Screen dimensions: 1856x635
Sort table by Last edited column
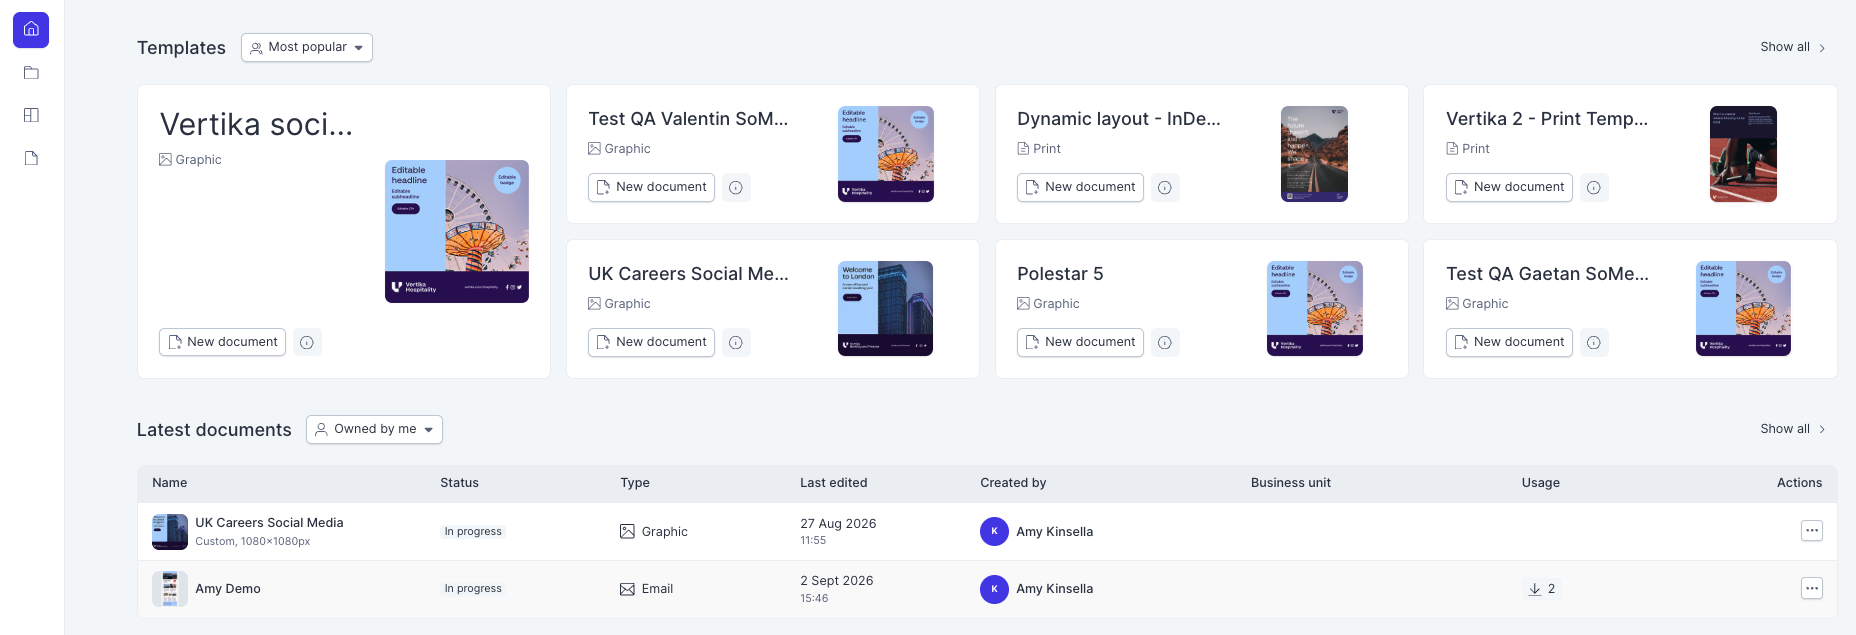pos(833,483)
